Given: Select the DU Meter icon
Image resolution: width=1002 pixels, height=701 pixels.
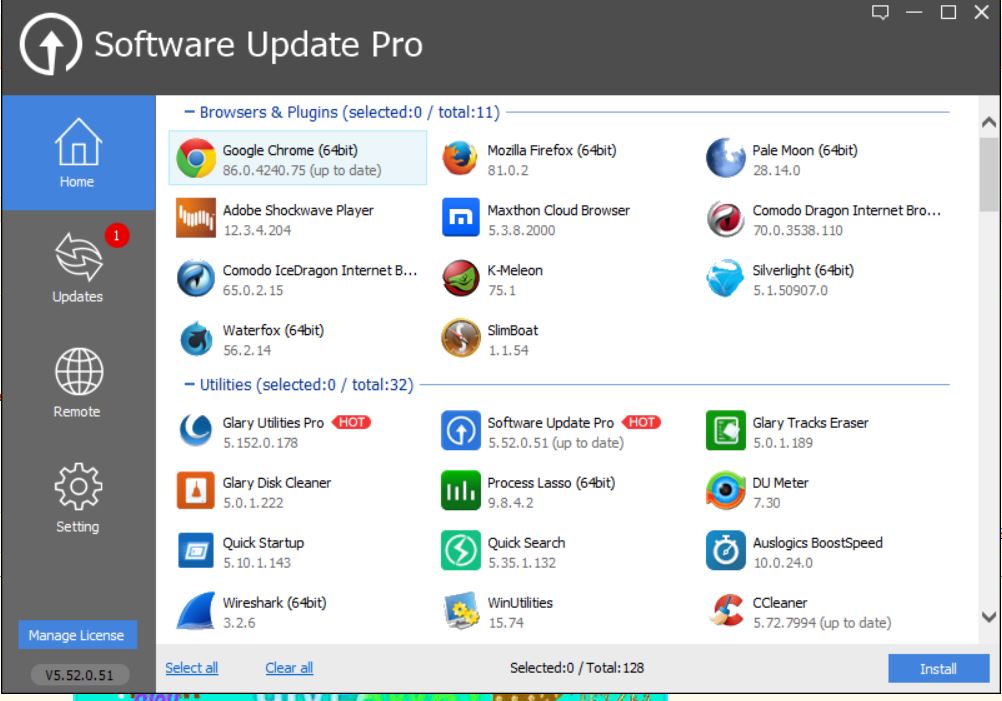Looking at the screenshot, I should [x=725, y=491].
